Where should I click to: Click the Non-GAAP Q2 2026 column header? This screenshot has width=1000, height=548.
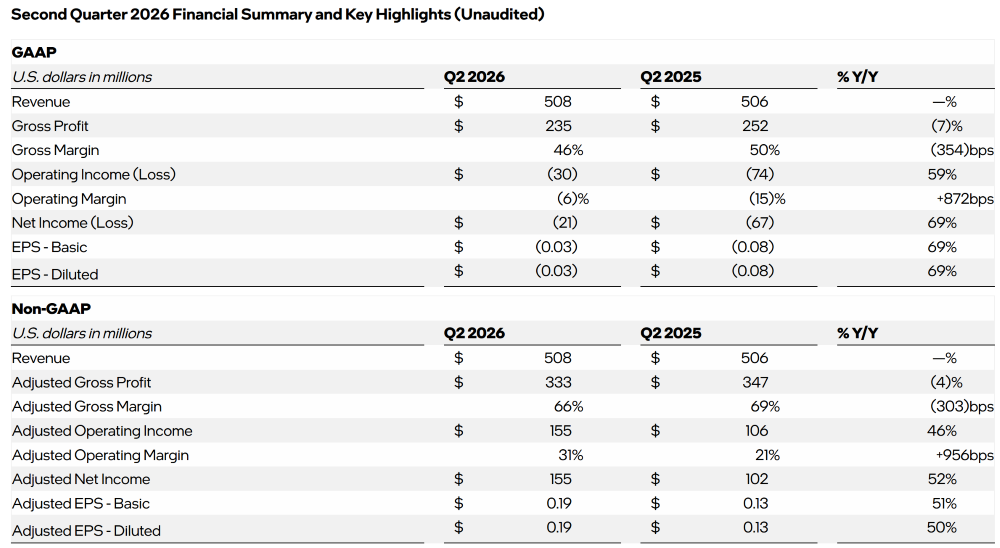click(474, 333)
